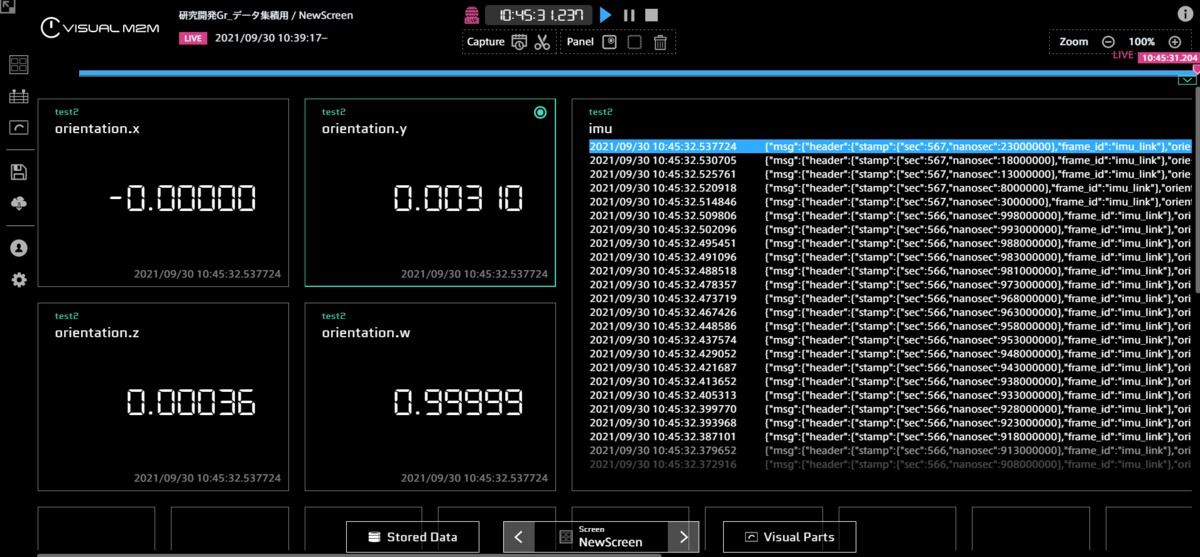
Task: Pause the data playback
Action: [x=629, y=15]
